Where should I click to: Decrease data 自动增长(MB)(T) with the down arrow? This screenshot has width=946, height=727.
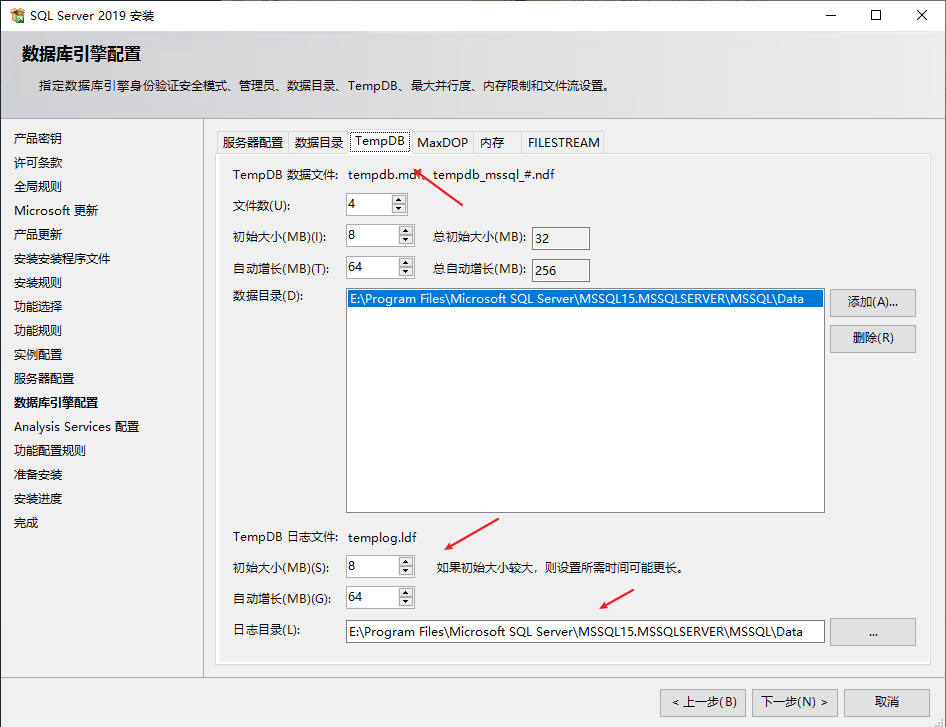(406, 271)
